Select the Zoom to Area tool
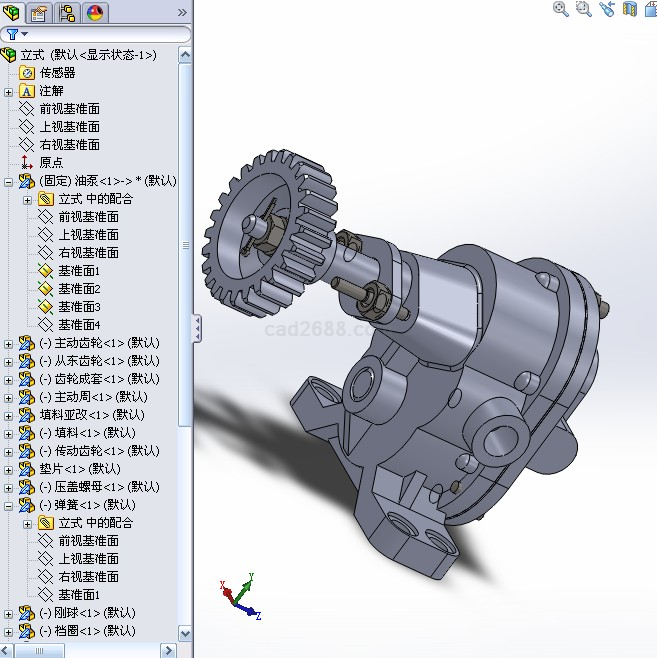 [x=584, y=9]
